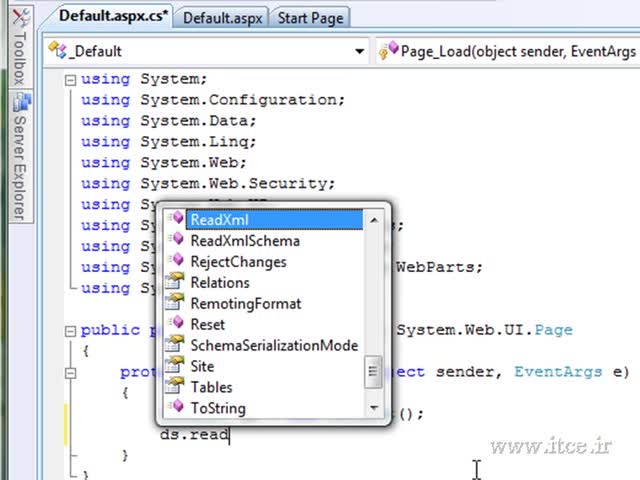Click the IntelliSense scrollbar thumb
Image resolution: width=640 pixels, height=480 pixels.
pyautogui.click(x=373, y=371)
